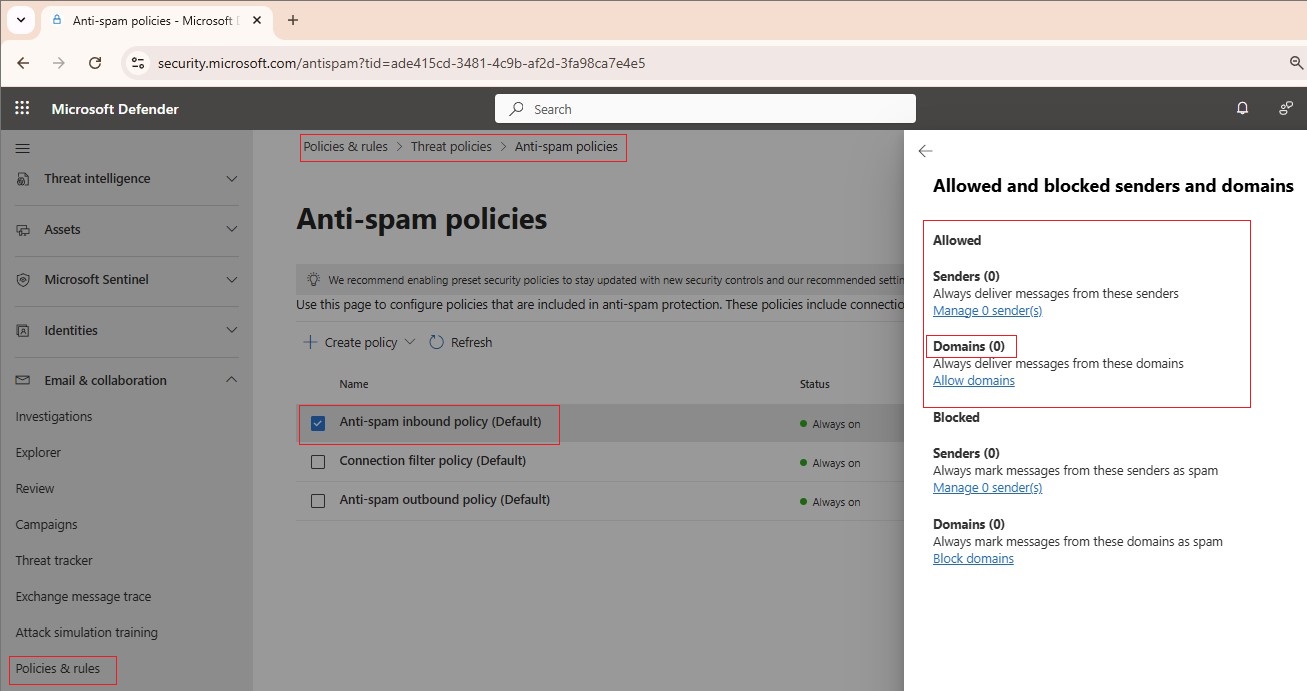Open Anti-spam outbound policy (Default) row name
Screen dimensions: 1307x691
444,500
